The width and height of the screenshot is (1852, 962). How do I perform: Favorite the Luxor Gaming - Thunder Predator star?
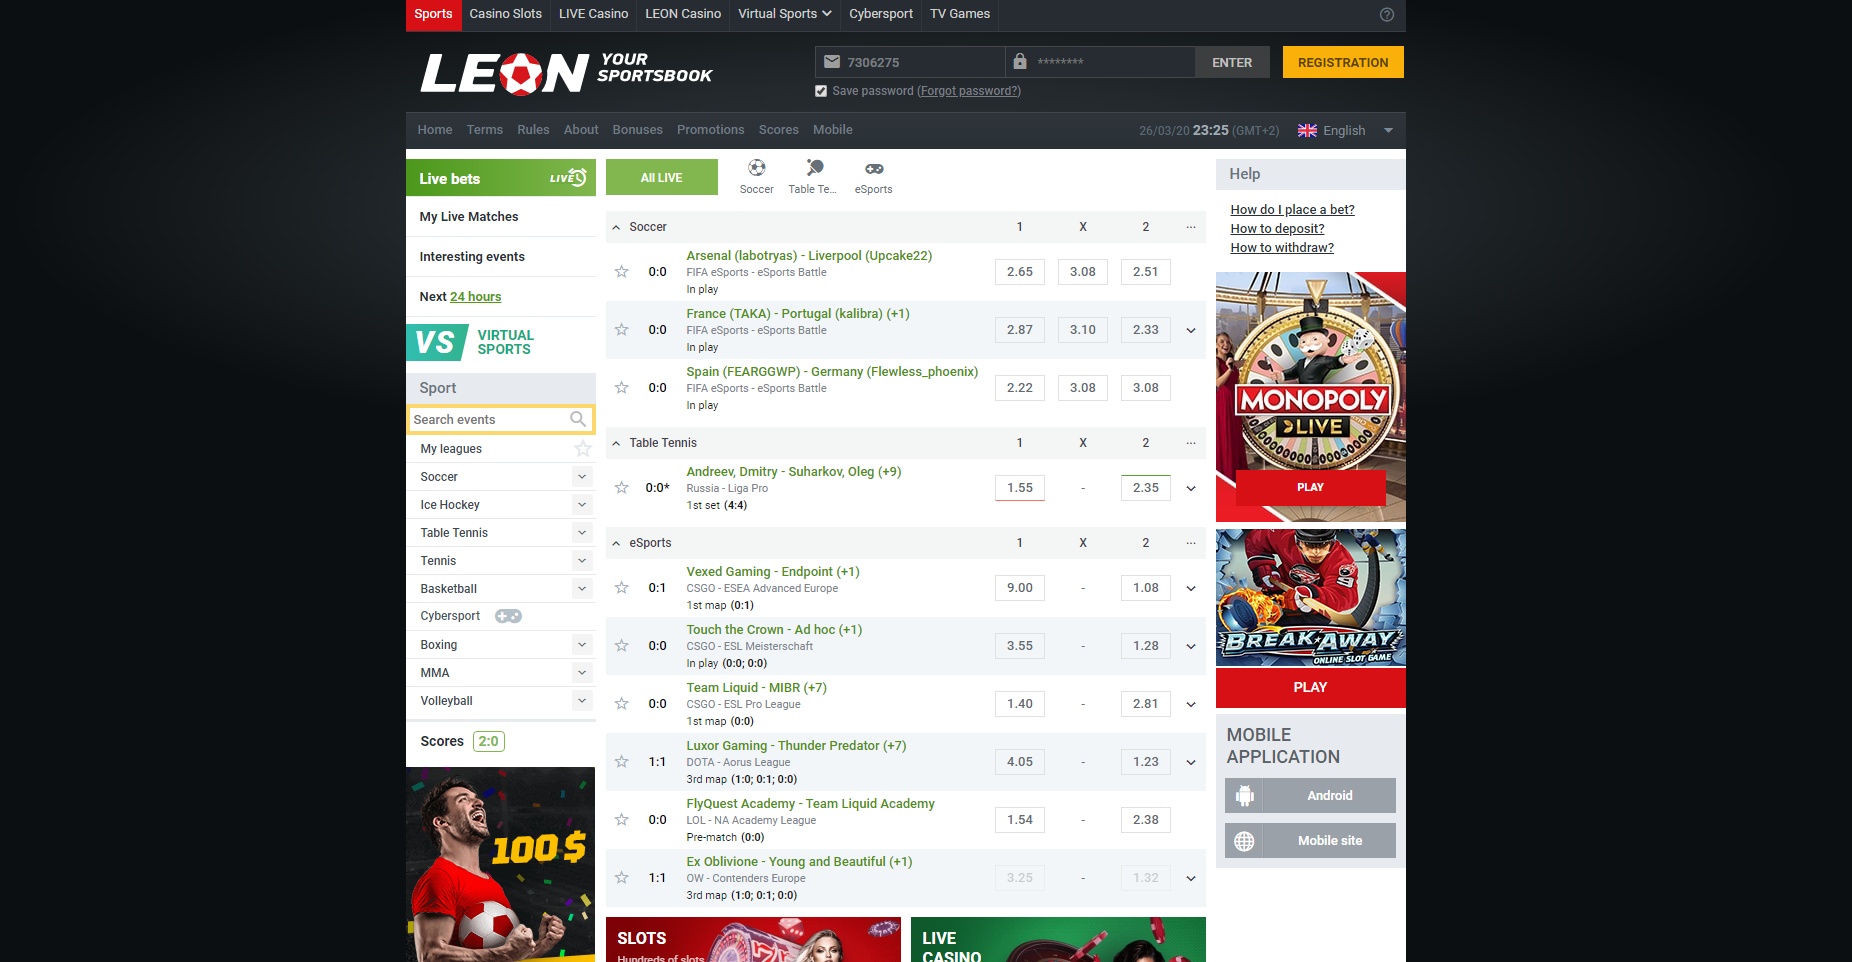click(621, 762)
